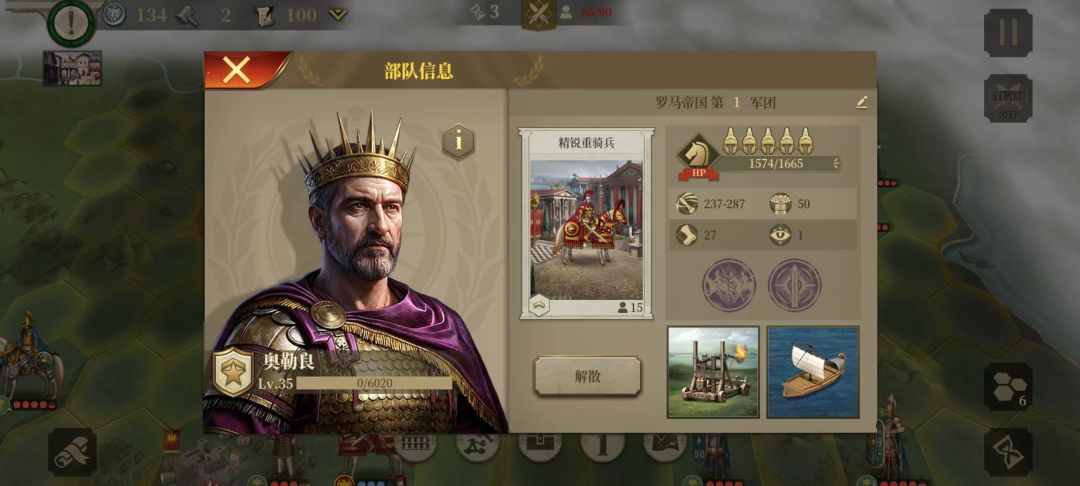
Task: Open the general info 'i' icon
Action: coord(458,141)
